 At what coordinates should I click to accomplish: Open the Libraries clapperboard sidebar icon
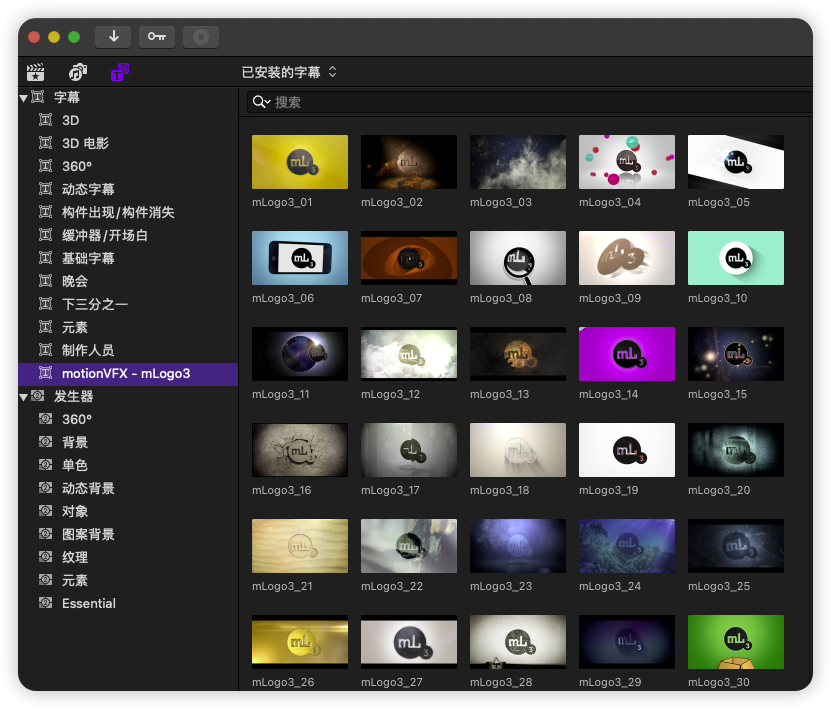click(36, 72)
